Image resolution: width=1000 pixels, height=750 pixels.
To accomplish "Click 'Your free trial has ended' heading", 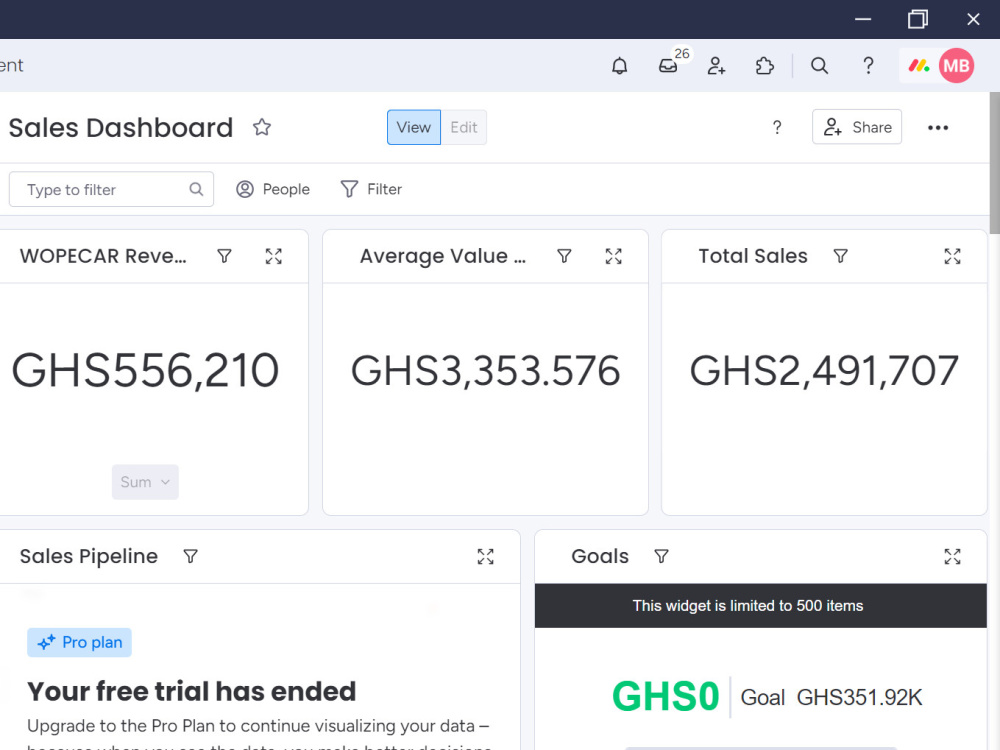I will (191, 691).
